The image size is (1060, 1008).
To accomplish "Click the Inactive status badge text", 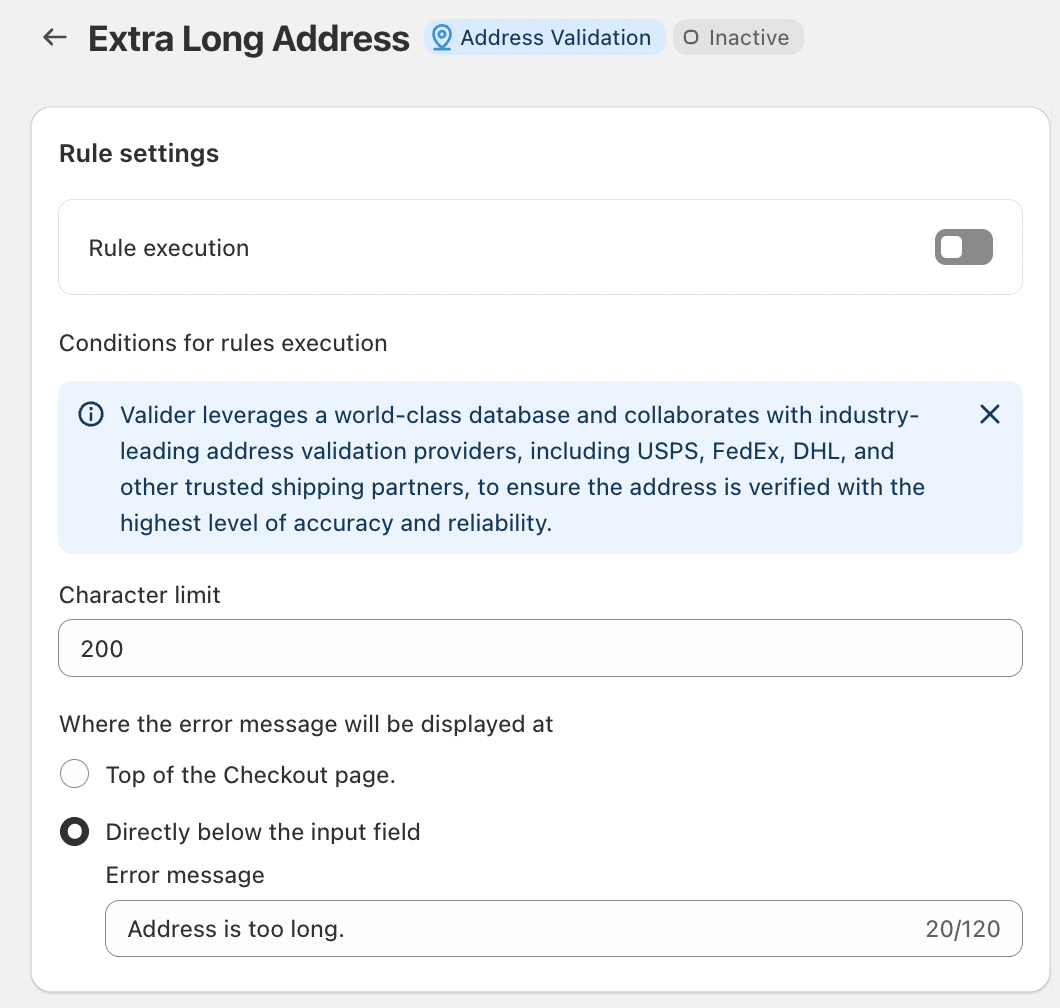I will 749,38.
